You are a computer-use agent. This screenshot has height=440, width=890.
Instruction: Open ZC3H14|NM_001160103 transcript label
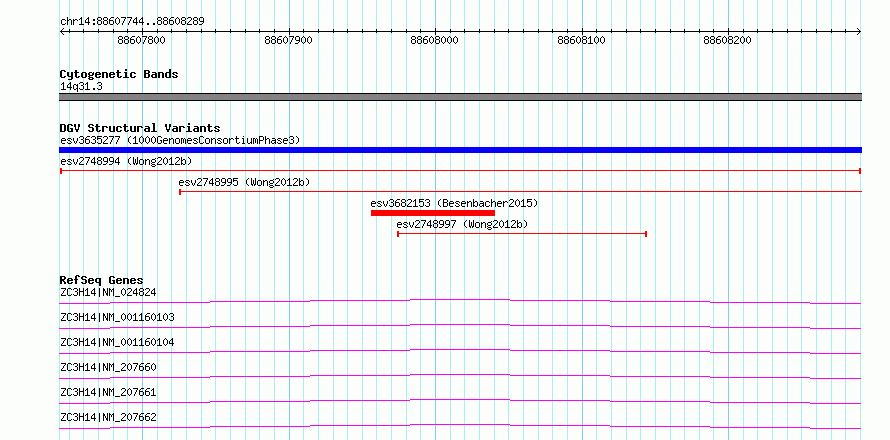(117, 317)
